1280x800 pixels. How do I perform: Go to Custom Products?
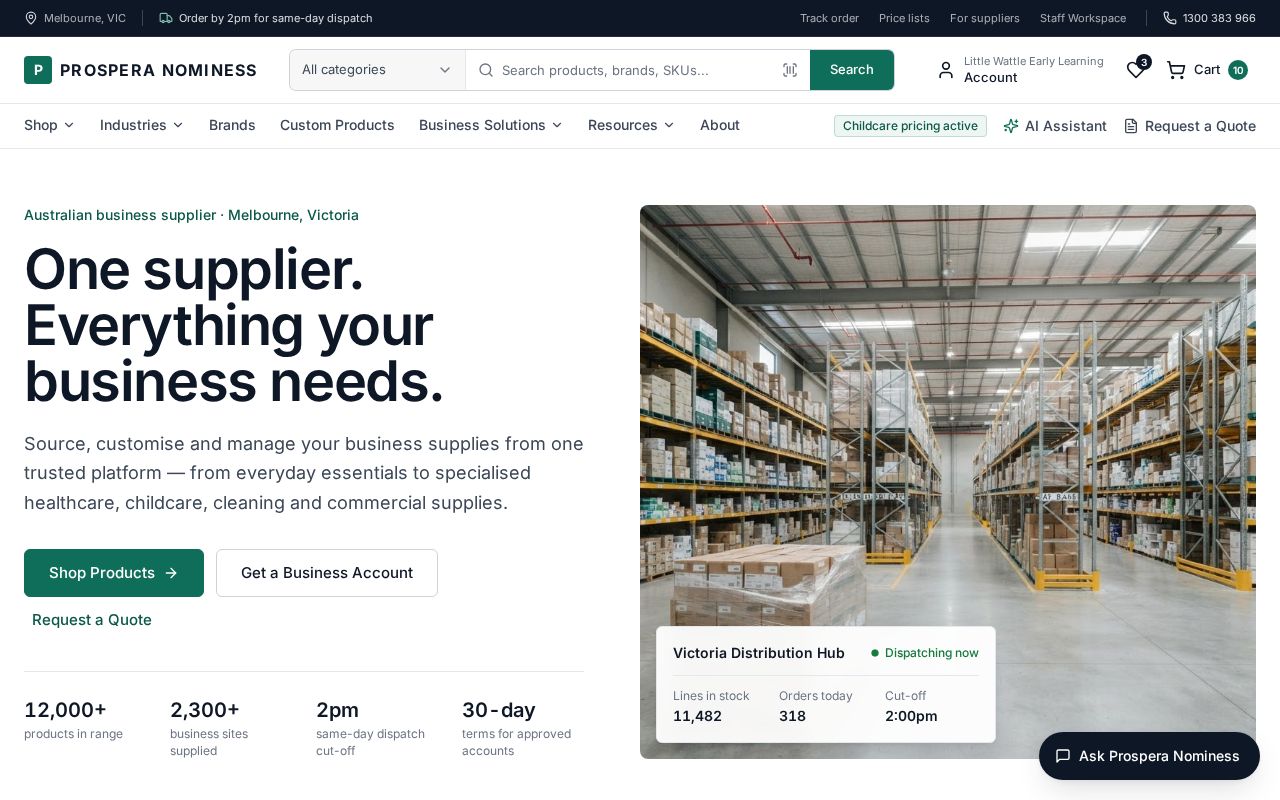[x=337, y=125]
